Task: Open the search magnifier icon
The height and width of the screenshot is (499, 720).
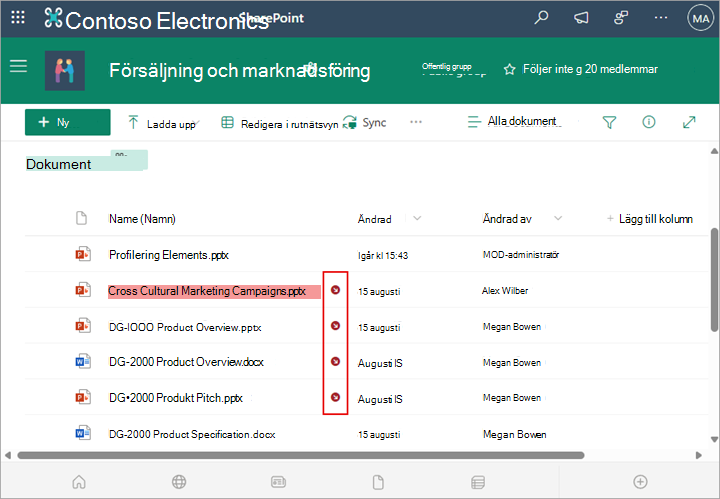Action: coord(541,18)
